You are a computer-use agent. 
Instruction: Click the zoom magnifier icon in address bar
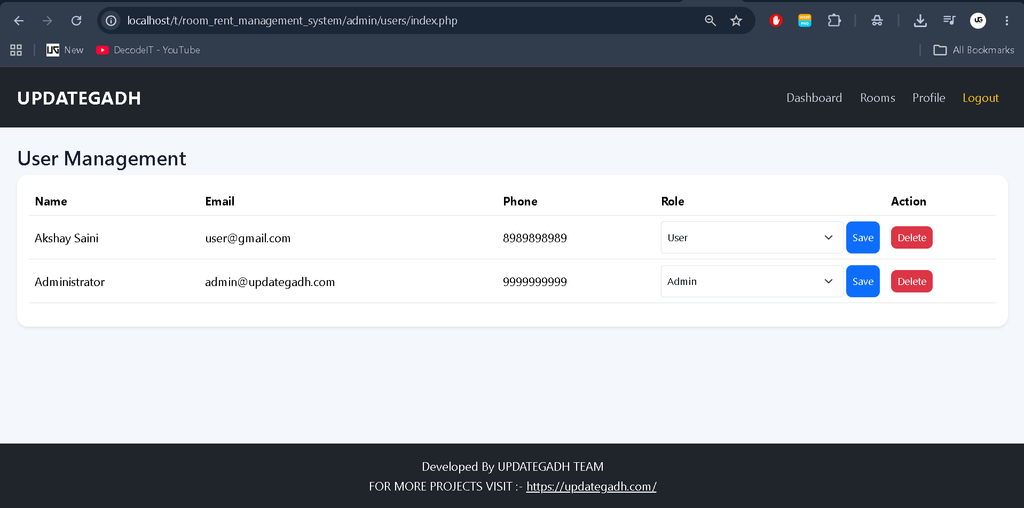[x=711, y=21]
